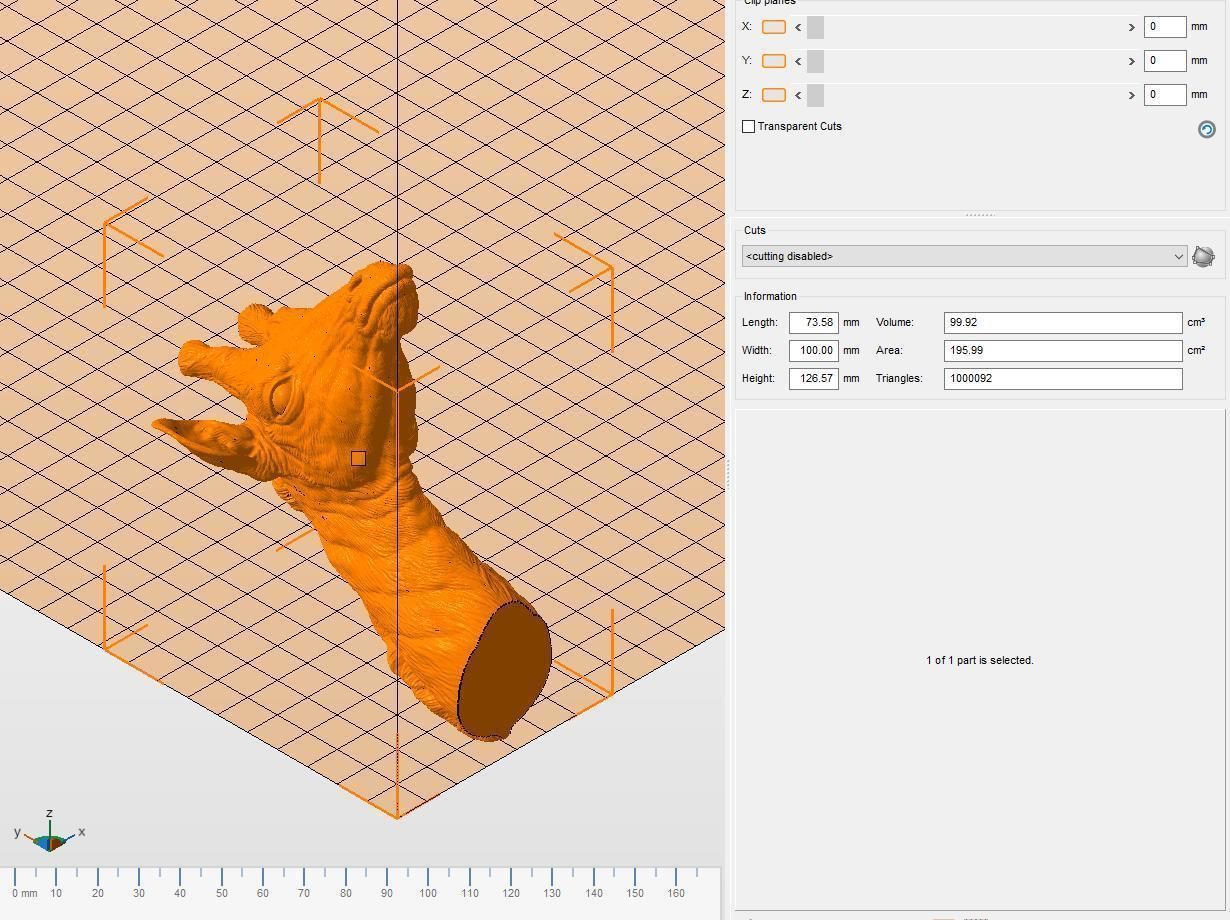Click the Z clip plane slider thumb
Screen dimensions: 1230x920
point(815,95)
